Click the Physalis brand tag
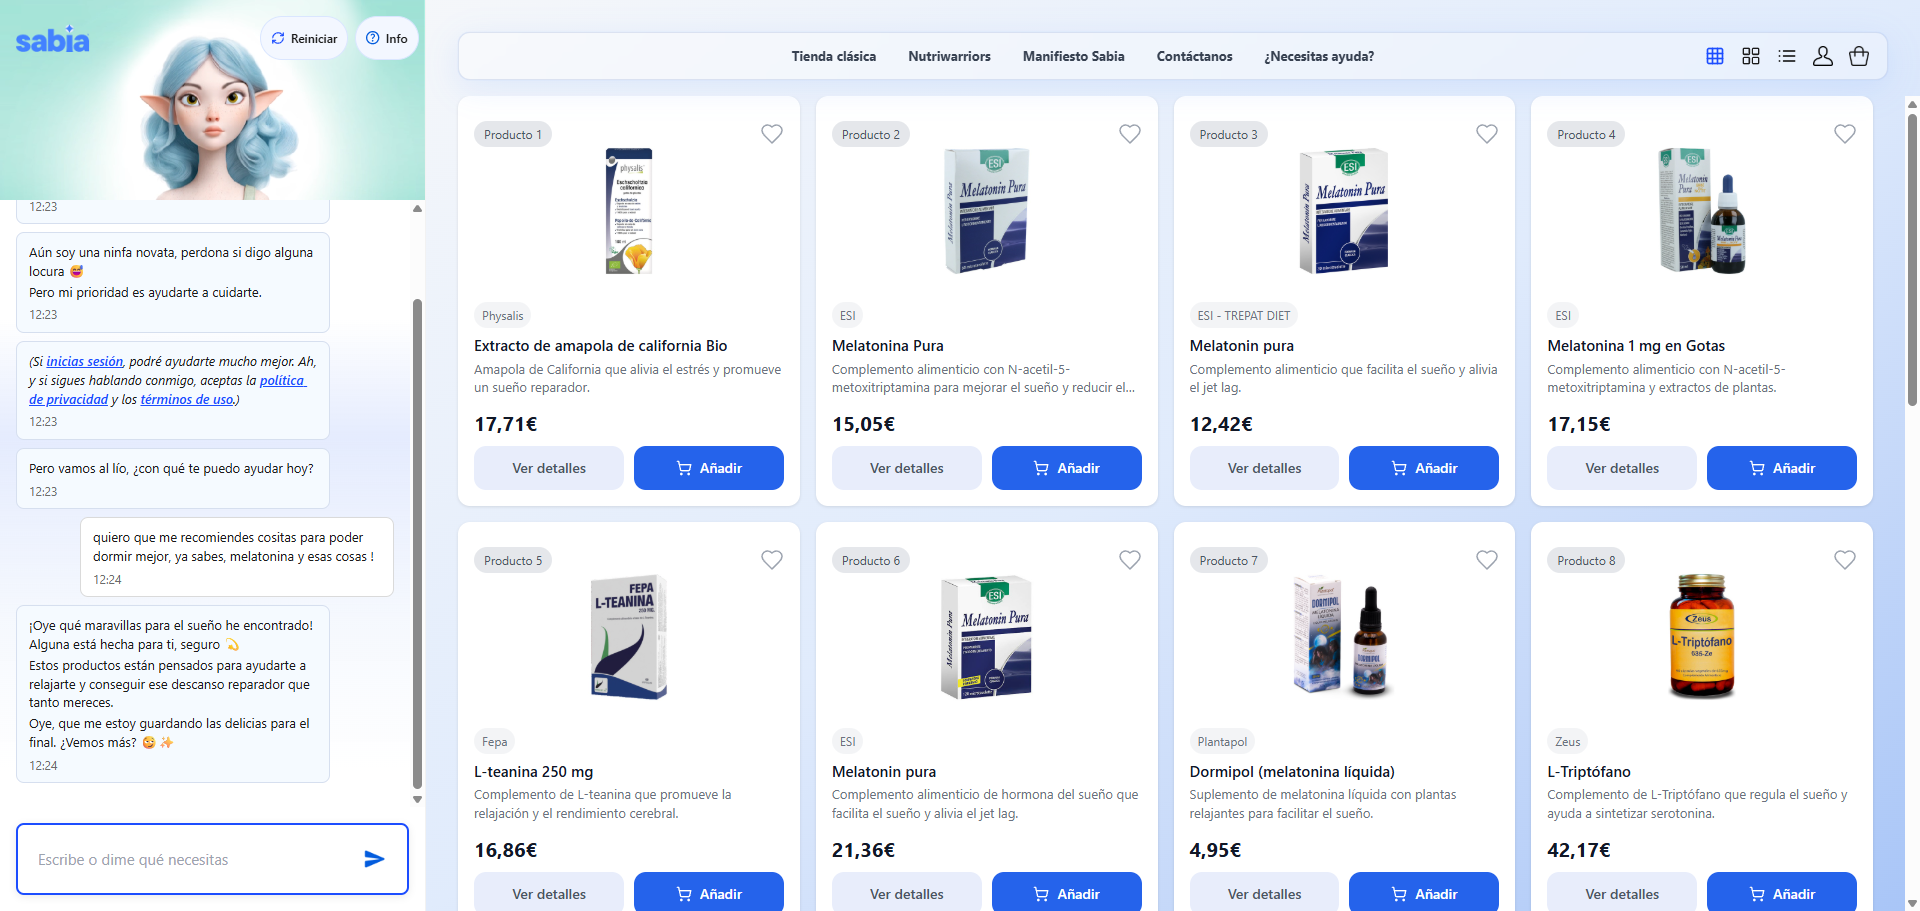This screenshot has width=1920, height=911. point(502,316)
